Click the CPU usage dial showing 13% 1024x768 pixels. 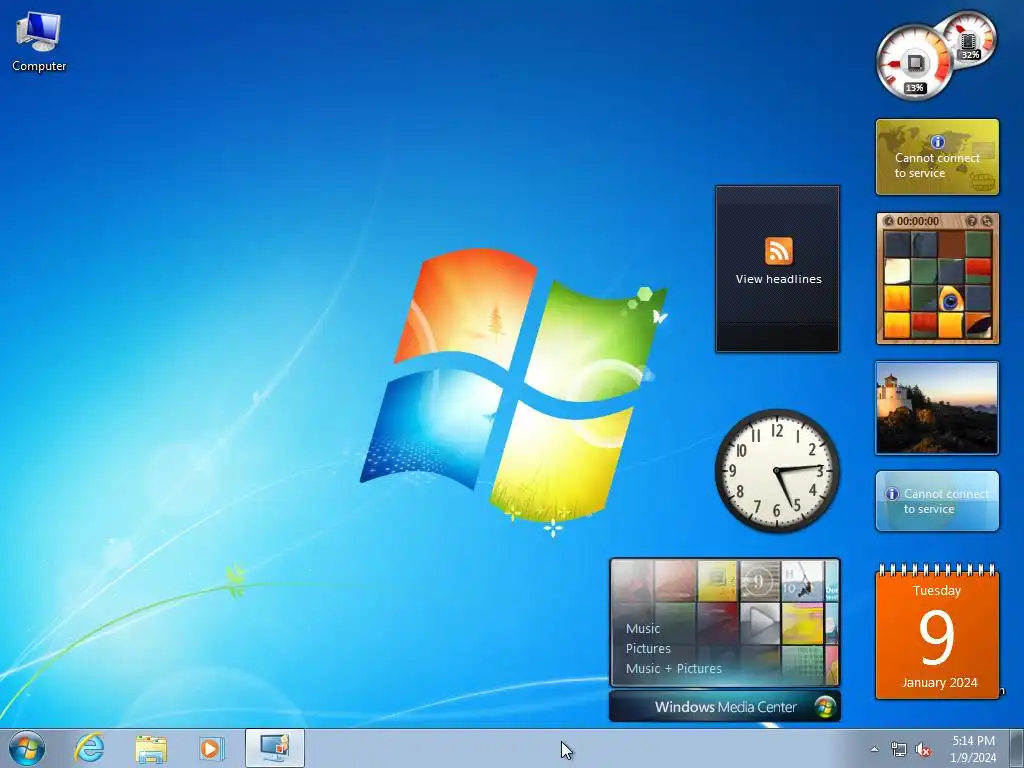[914, 63]
